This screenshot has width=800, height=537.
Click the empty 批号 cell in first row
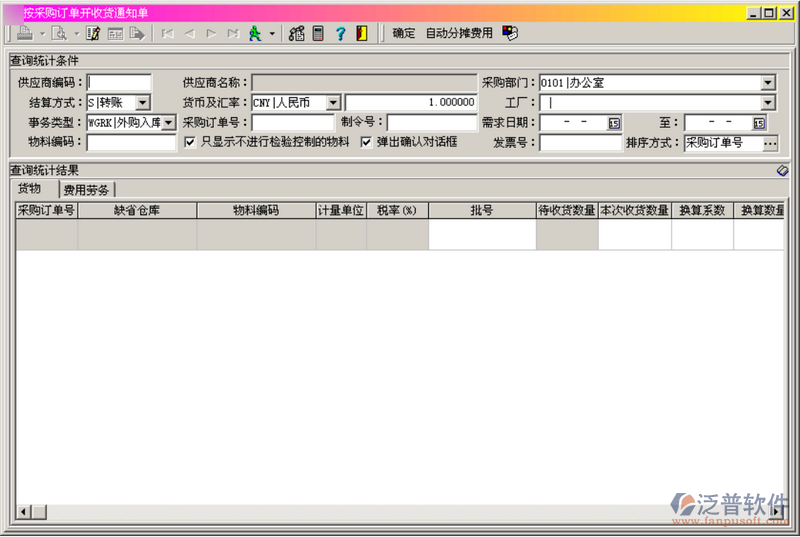pyautogui.click(x=482, y=235)
